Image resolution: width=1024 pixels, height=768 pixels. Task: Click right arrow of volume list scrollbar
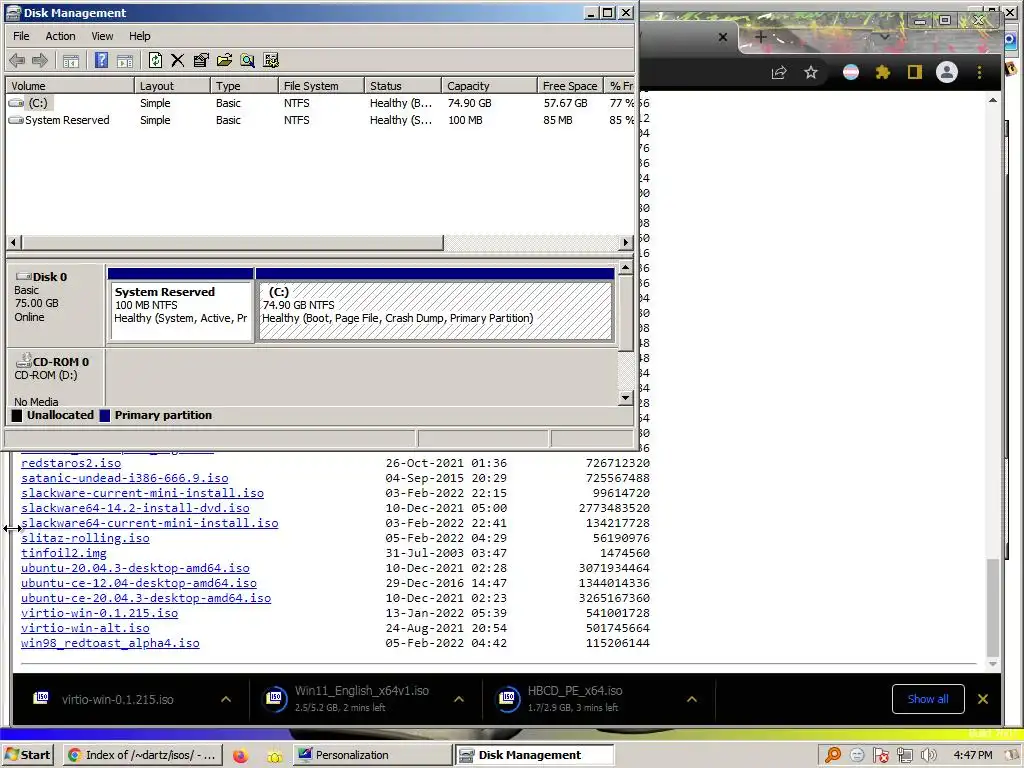click(x=626, y=243)
